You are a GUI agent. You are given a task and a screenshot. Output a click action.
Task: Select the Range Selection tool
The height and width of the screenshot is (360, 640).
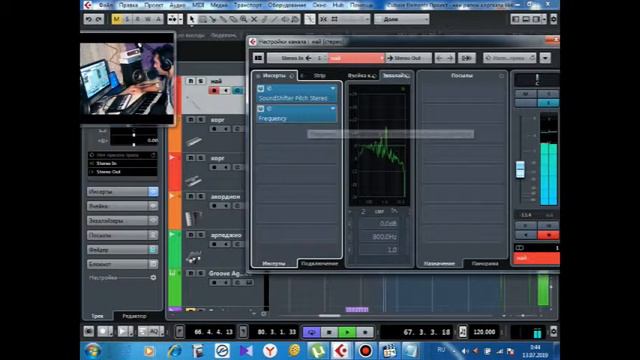pyautogui.click(x=203, y=19)
